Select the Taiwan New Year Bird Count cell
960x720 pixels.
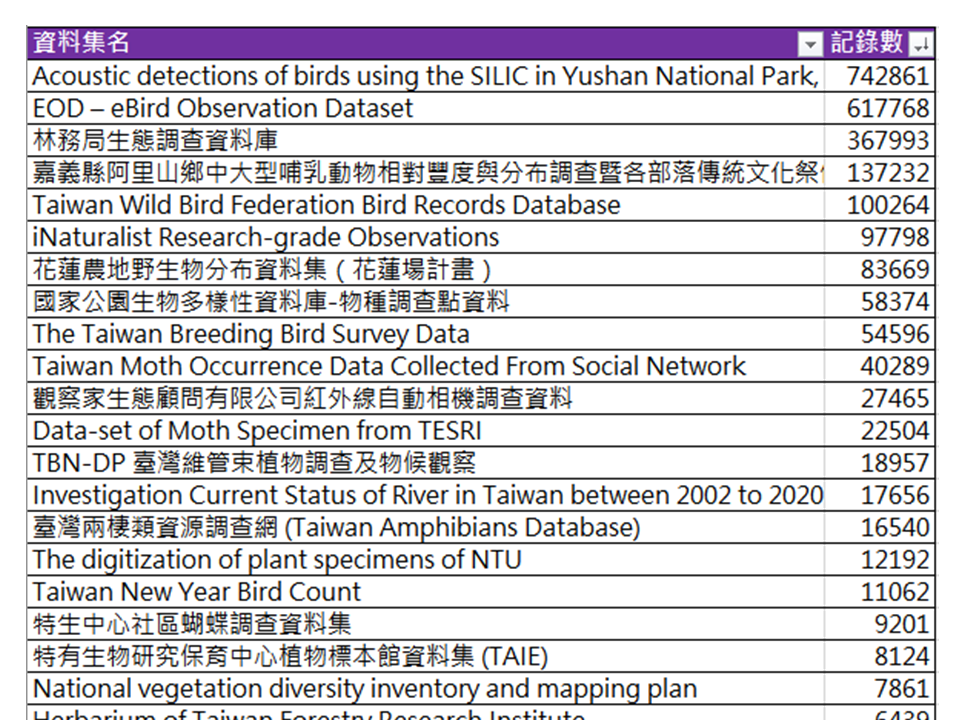pos(197,592)
